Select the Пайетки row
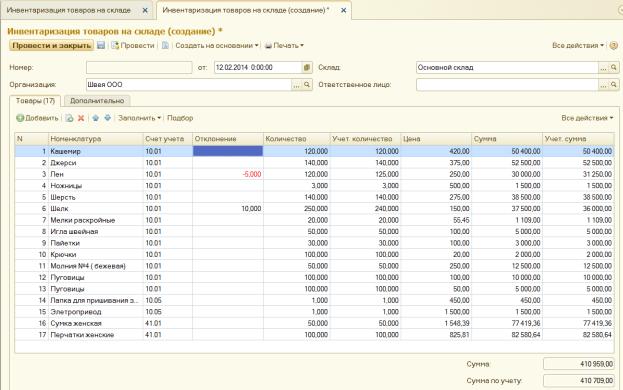This screenshot has height=390, width=623. tap(314, 243)
